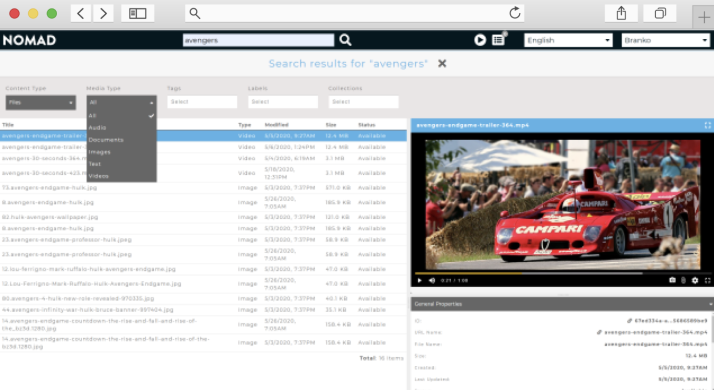Screen dimensions: 714x390
Task: Click the General Properties panel scrollbar
Action: (712, 328)
